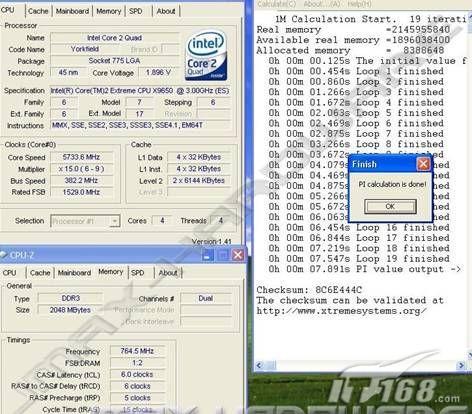This screenshot has height=414, width=472.
Task: Click the xtremesystems.org URL text
Action: click(341, 311)
